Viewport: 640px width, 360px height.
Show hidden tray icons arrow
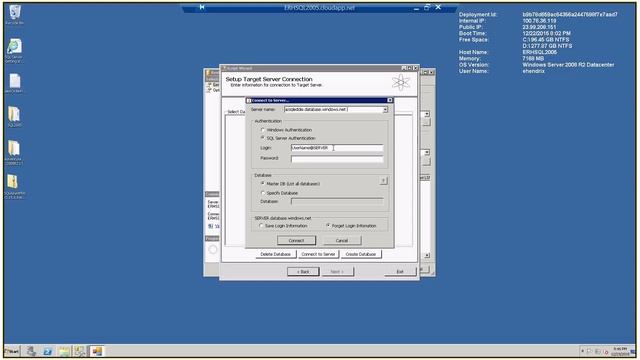coord(582,351)
